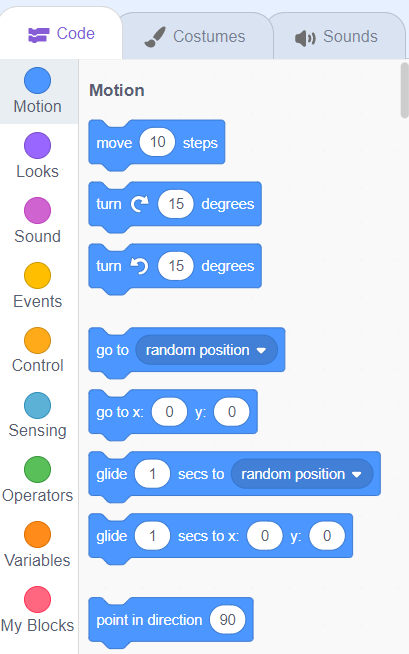Image resolution: width=409 pixels, height=654 pixels.
Task: Select the orange Control category circle
Action: [x=38, y=340]
